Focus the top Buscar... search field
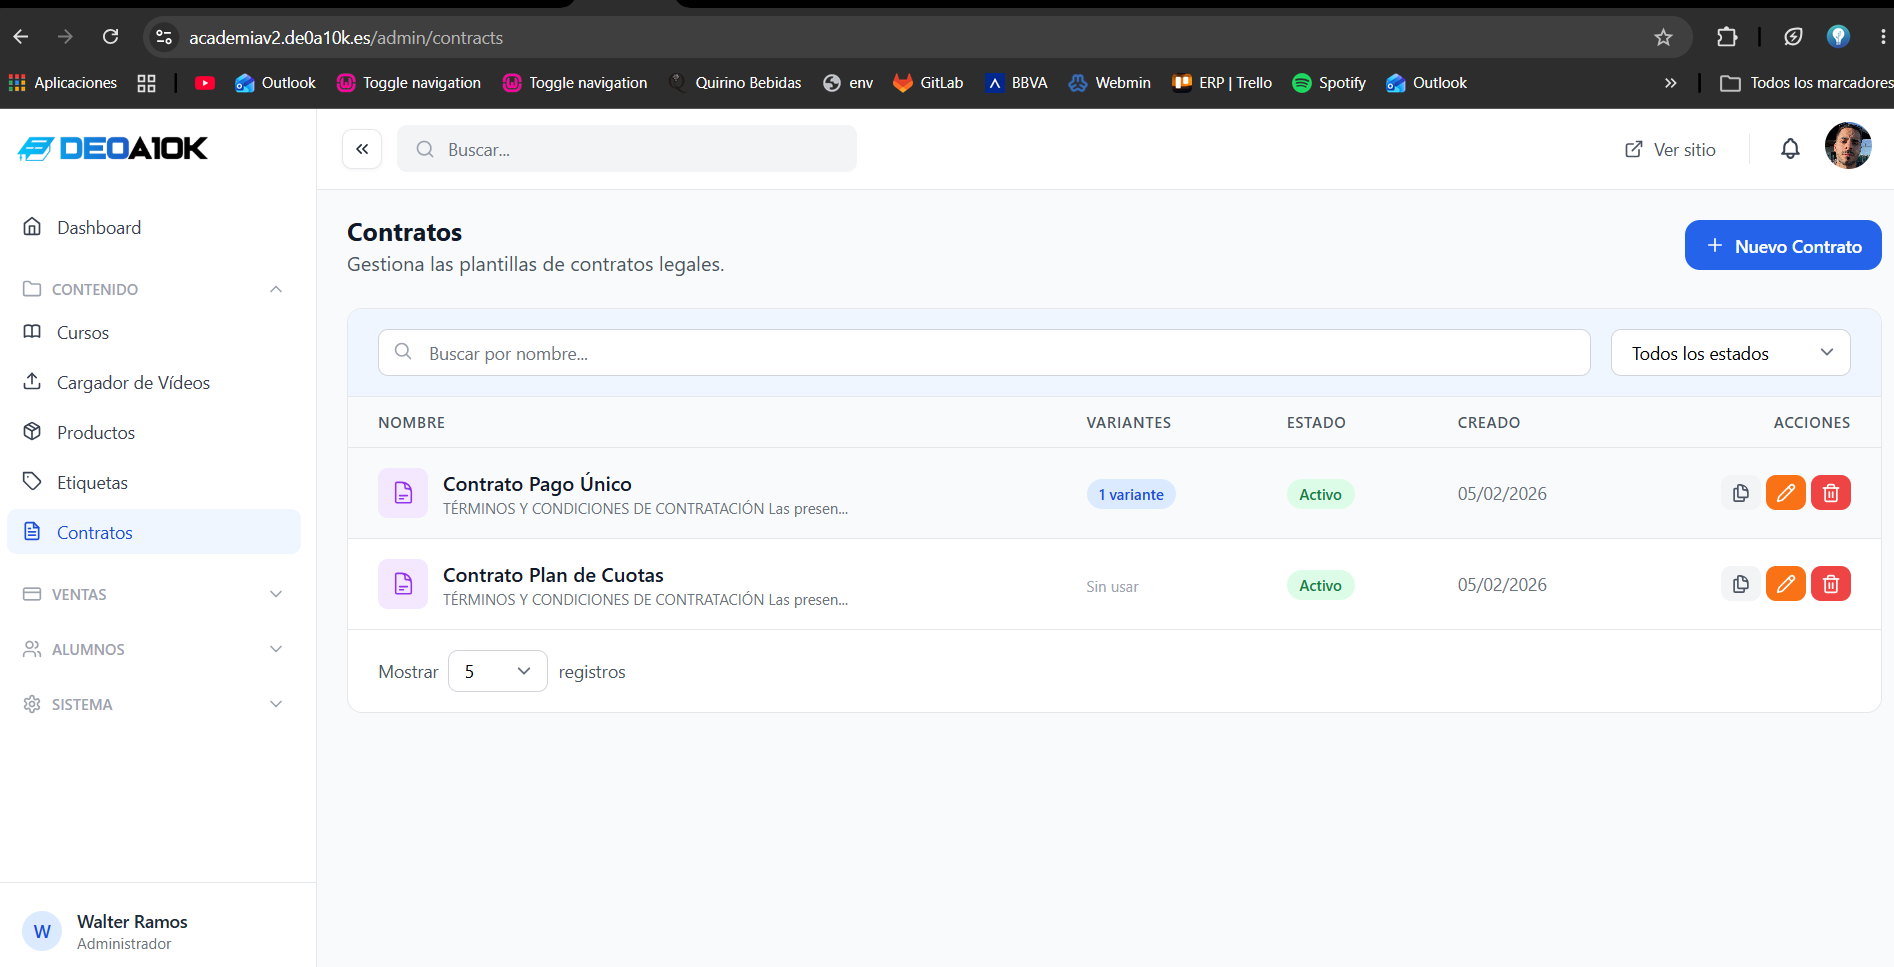Image resolution: width=1894 pixels, height=967 pixels. 627,149
